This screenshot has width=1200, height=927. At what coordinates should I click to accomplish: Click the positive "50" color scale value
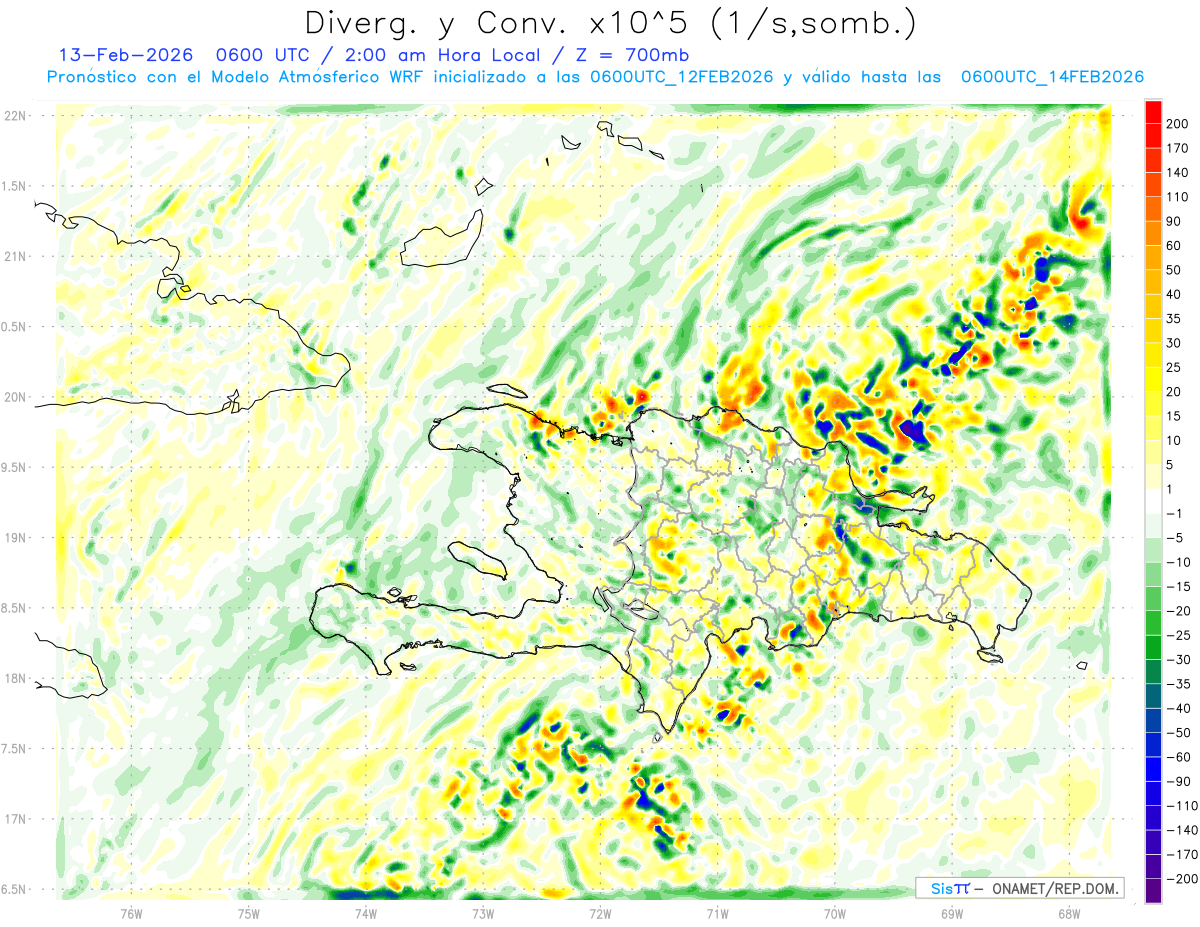tap(1175, 270)
